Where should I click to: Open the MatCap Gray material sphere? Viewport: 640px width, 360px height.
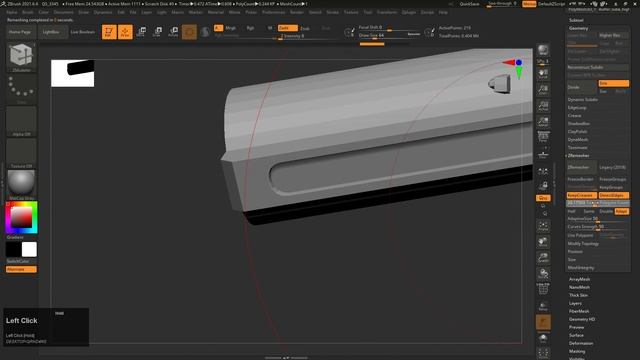[21, 185]
